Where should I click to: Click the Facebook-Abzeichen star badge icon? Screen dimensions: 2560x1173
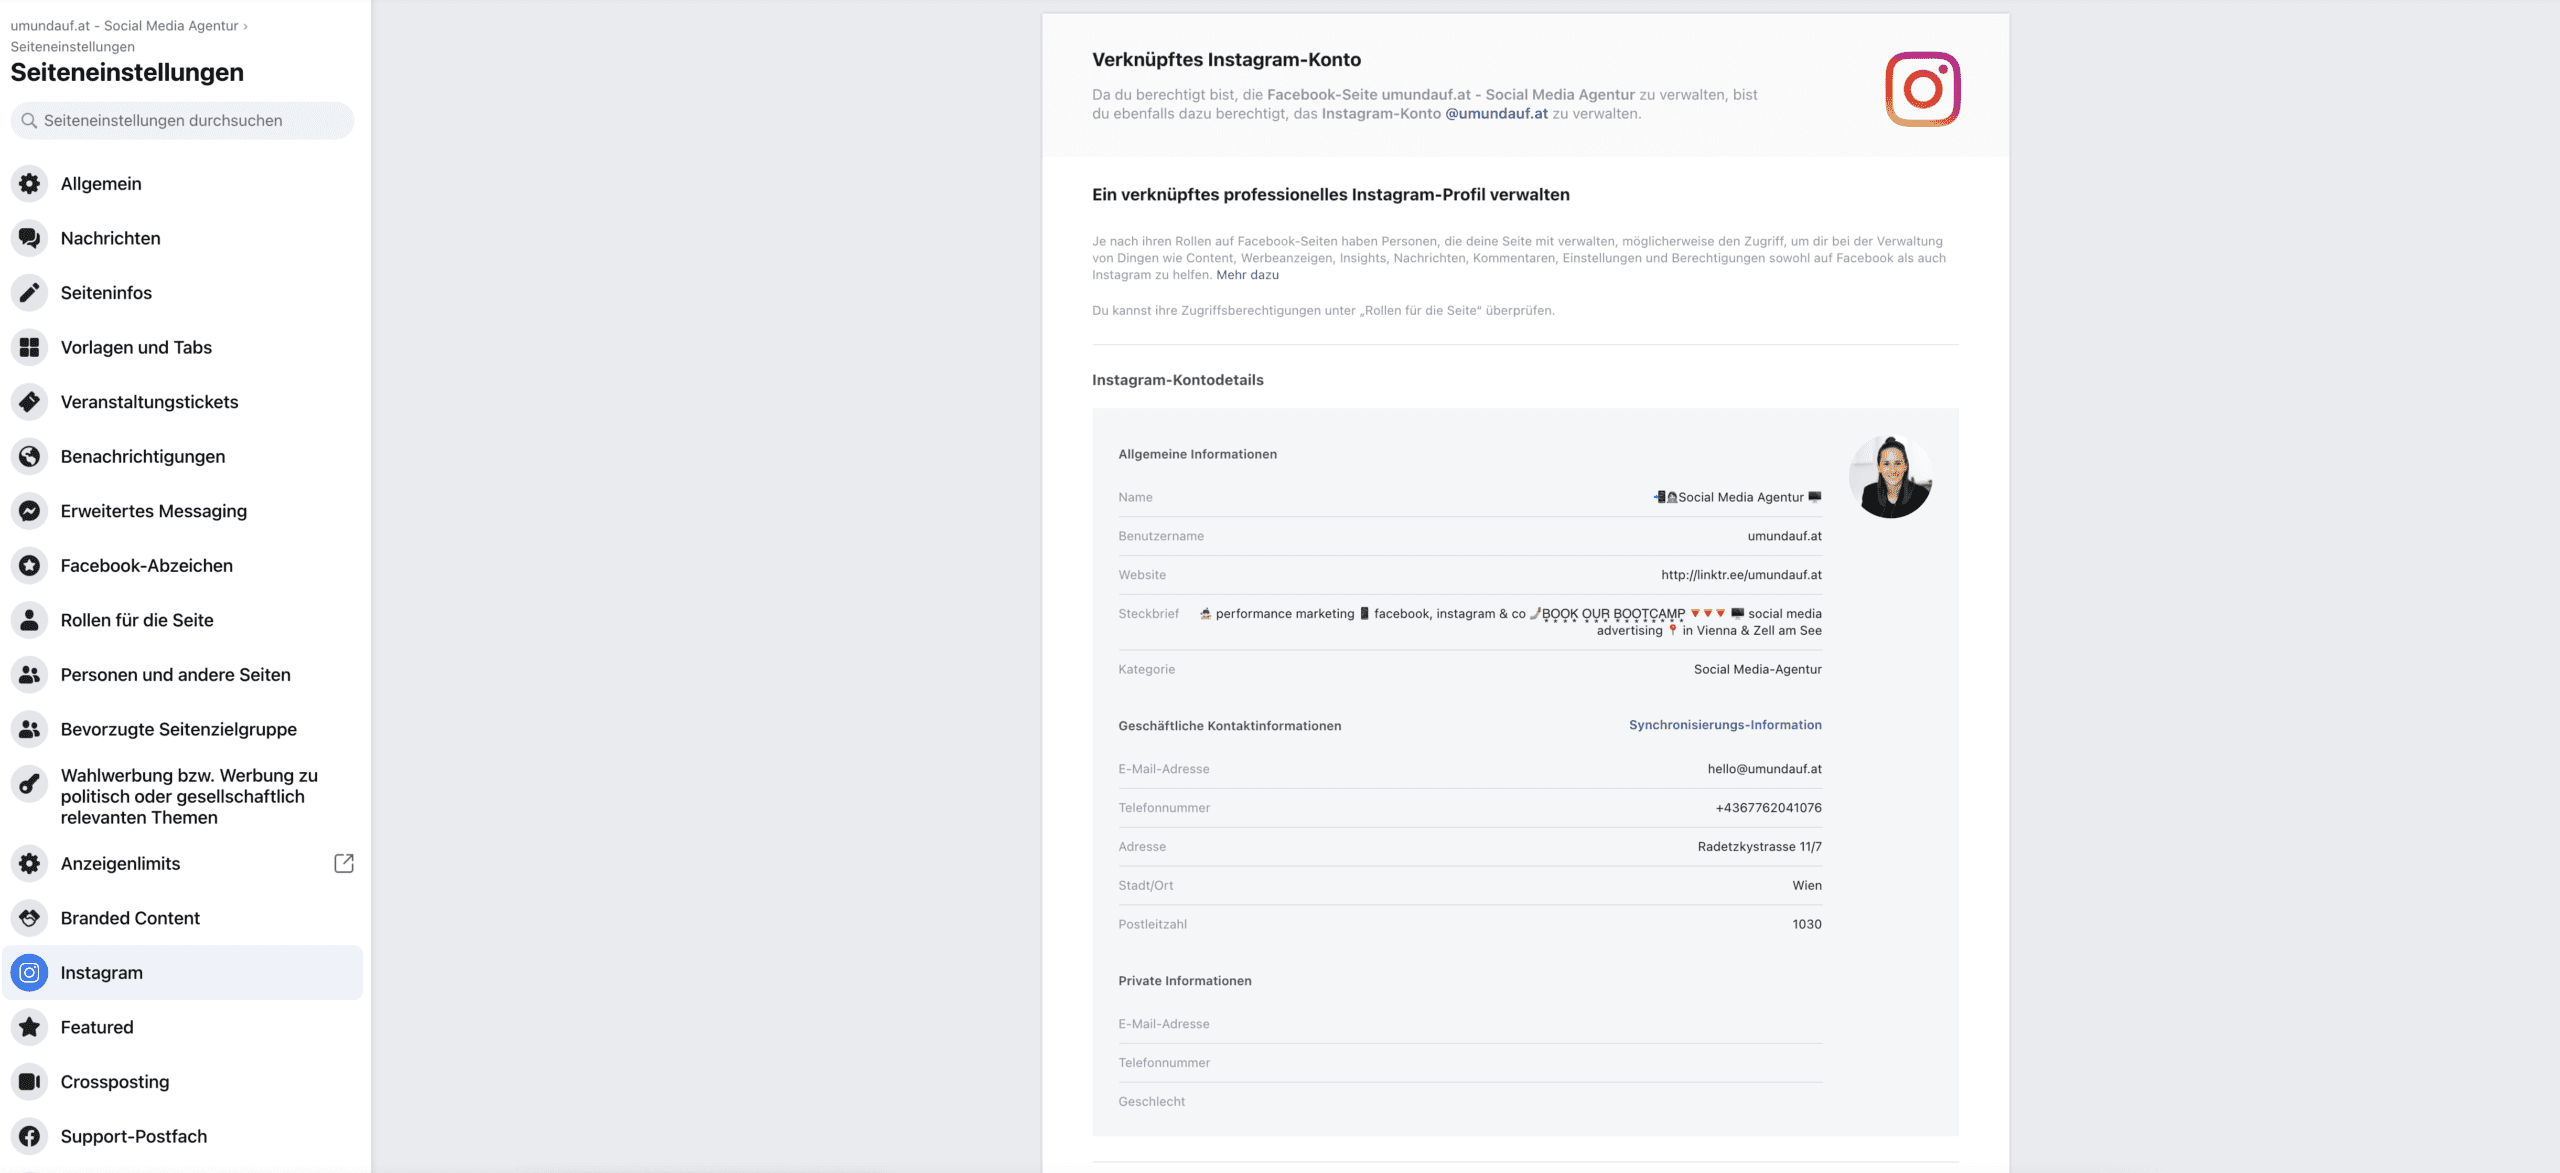point(30,566)
